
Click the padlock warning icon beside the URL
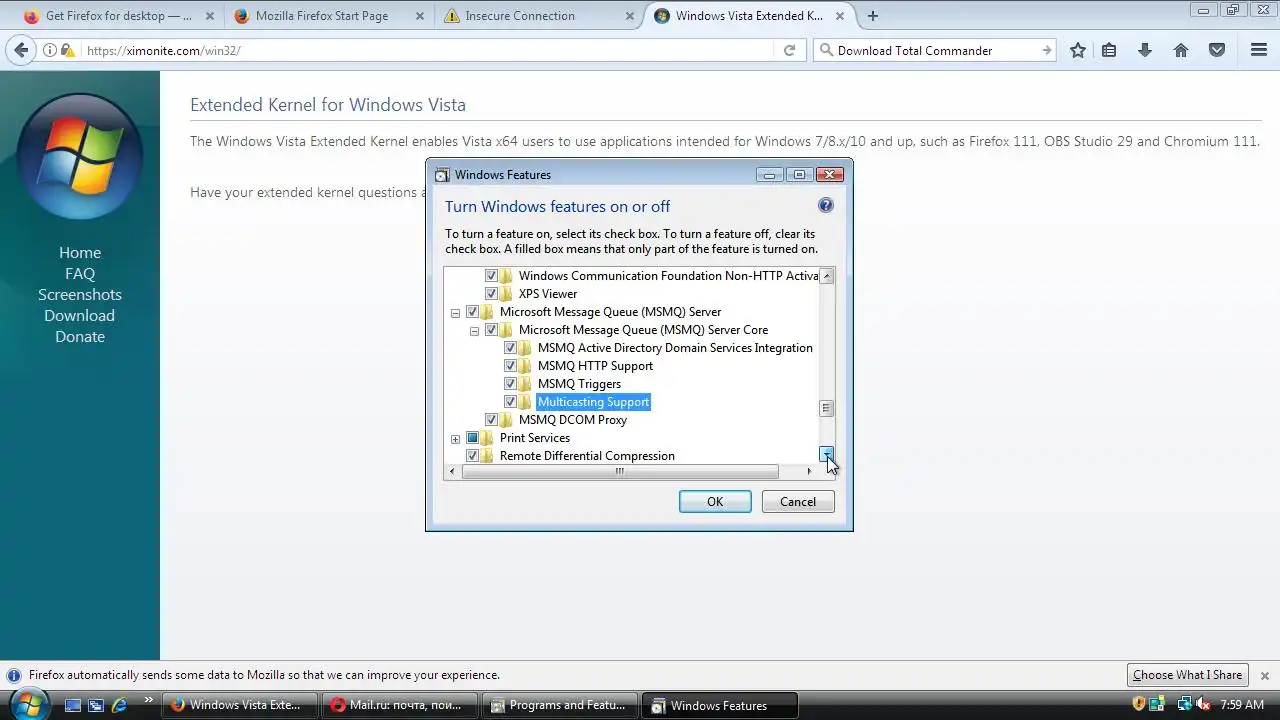tap(67, 50)
